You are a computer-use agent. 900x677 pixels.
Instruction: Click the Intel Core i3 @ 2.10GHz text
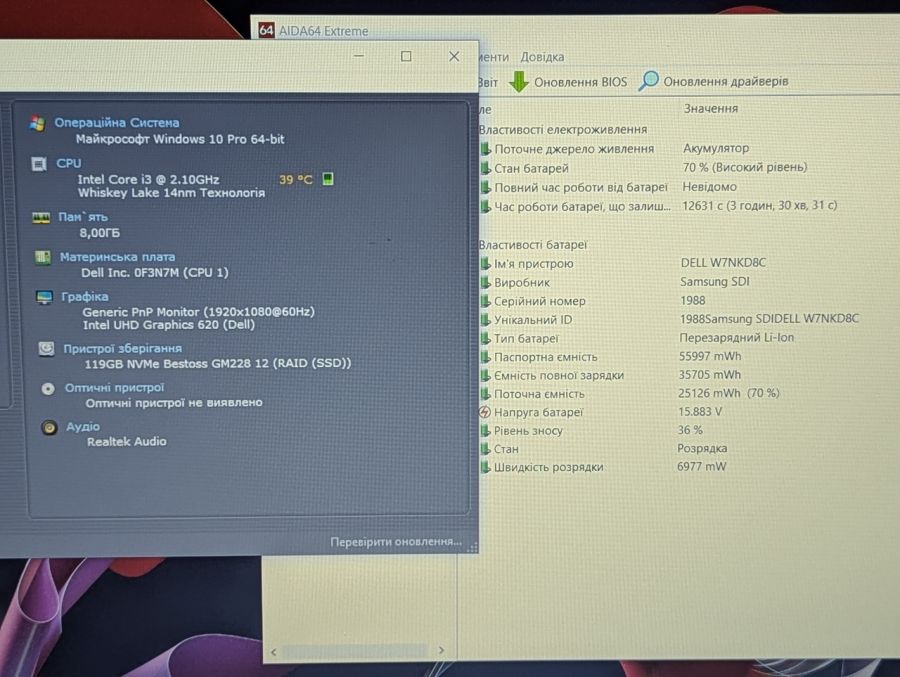tap(148, 179)
